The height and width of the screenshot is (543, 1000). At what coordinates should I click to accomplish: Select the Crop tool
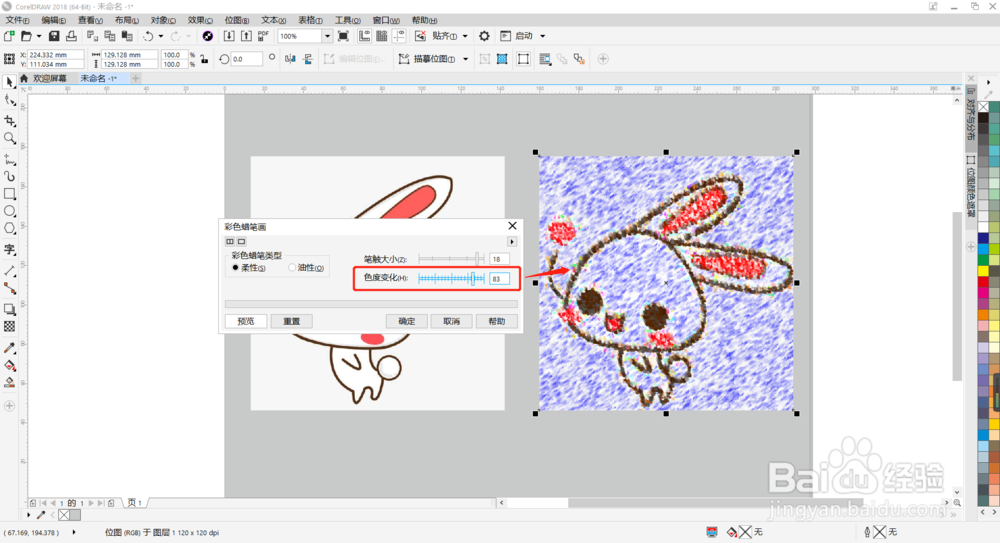pos(10,121)
